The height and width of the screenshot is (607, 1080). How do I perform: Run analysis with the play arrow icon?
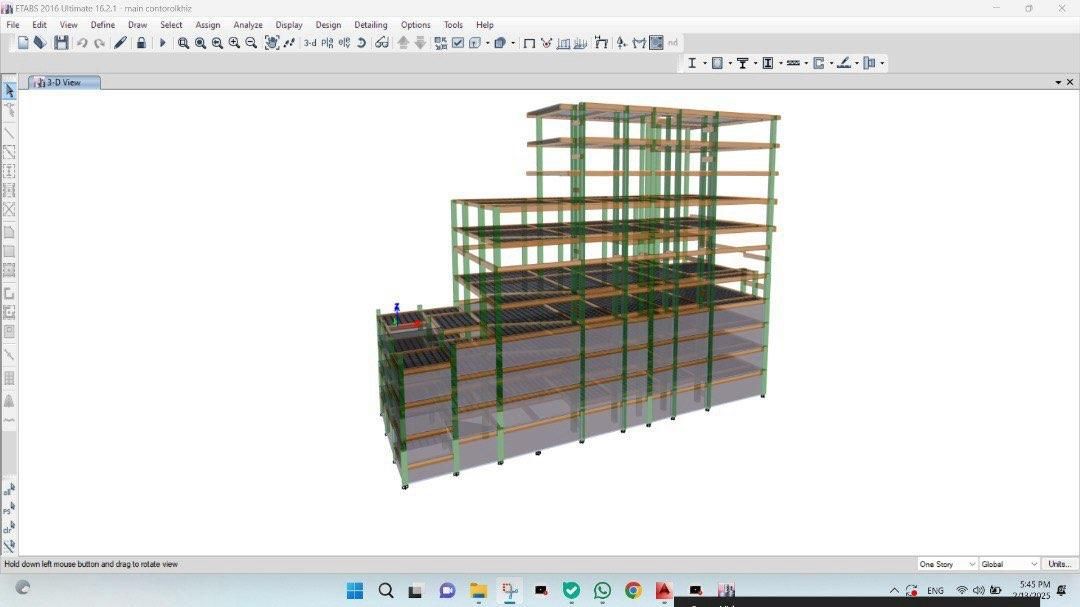[163, 43]
